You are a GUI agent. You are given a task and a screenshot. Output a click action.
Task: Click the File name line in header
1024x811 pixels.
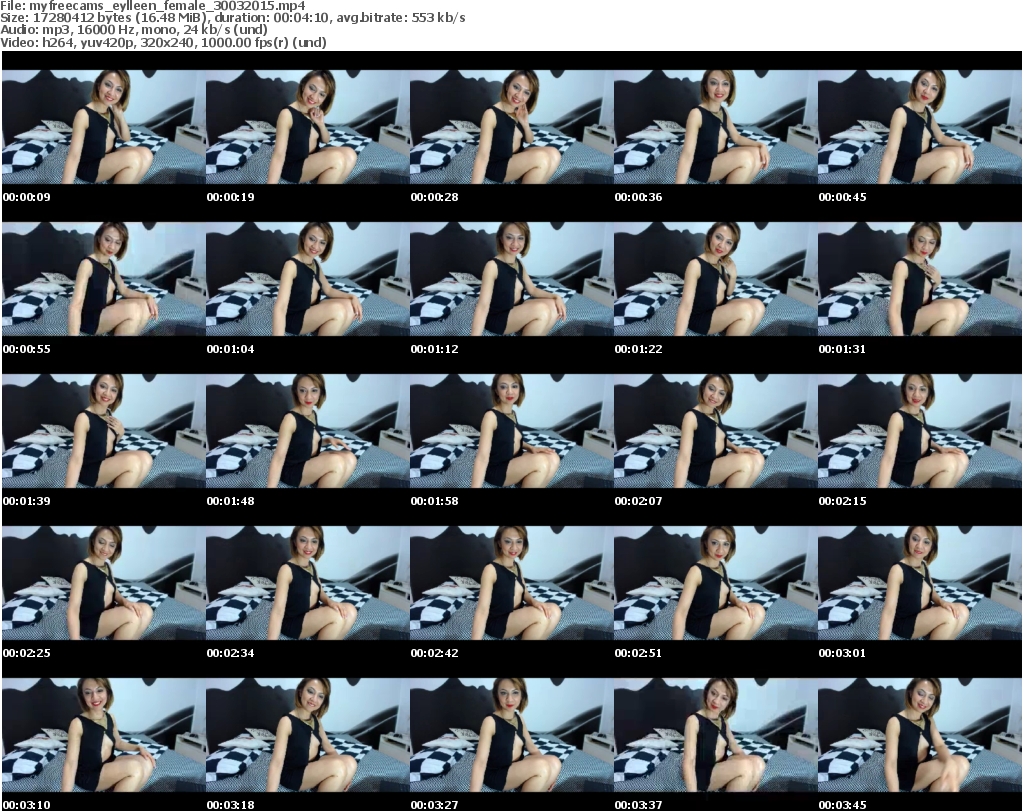pyautogui.click(x=153, y=6)
